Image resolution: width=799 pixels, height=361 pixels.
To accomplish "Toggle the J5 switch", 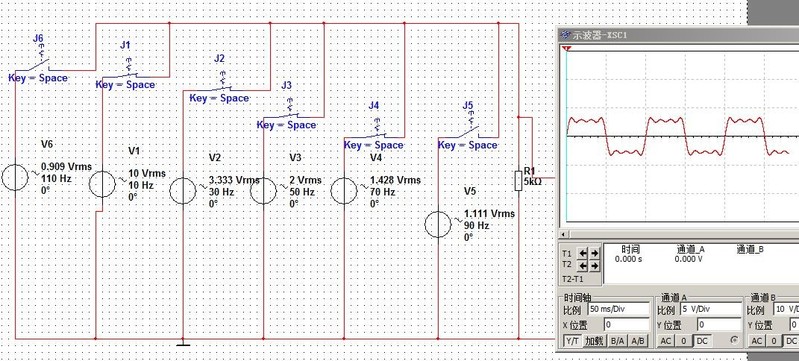I will click(469, 132).
